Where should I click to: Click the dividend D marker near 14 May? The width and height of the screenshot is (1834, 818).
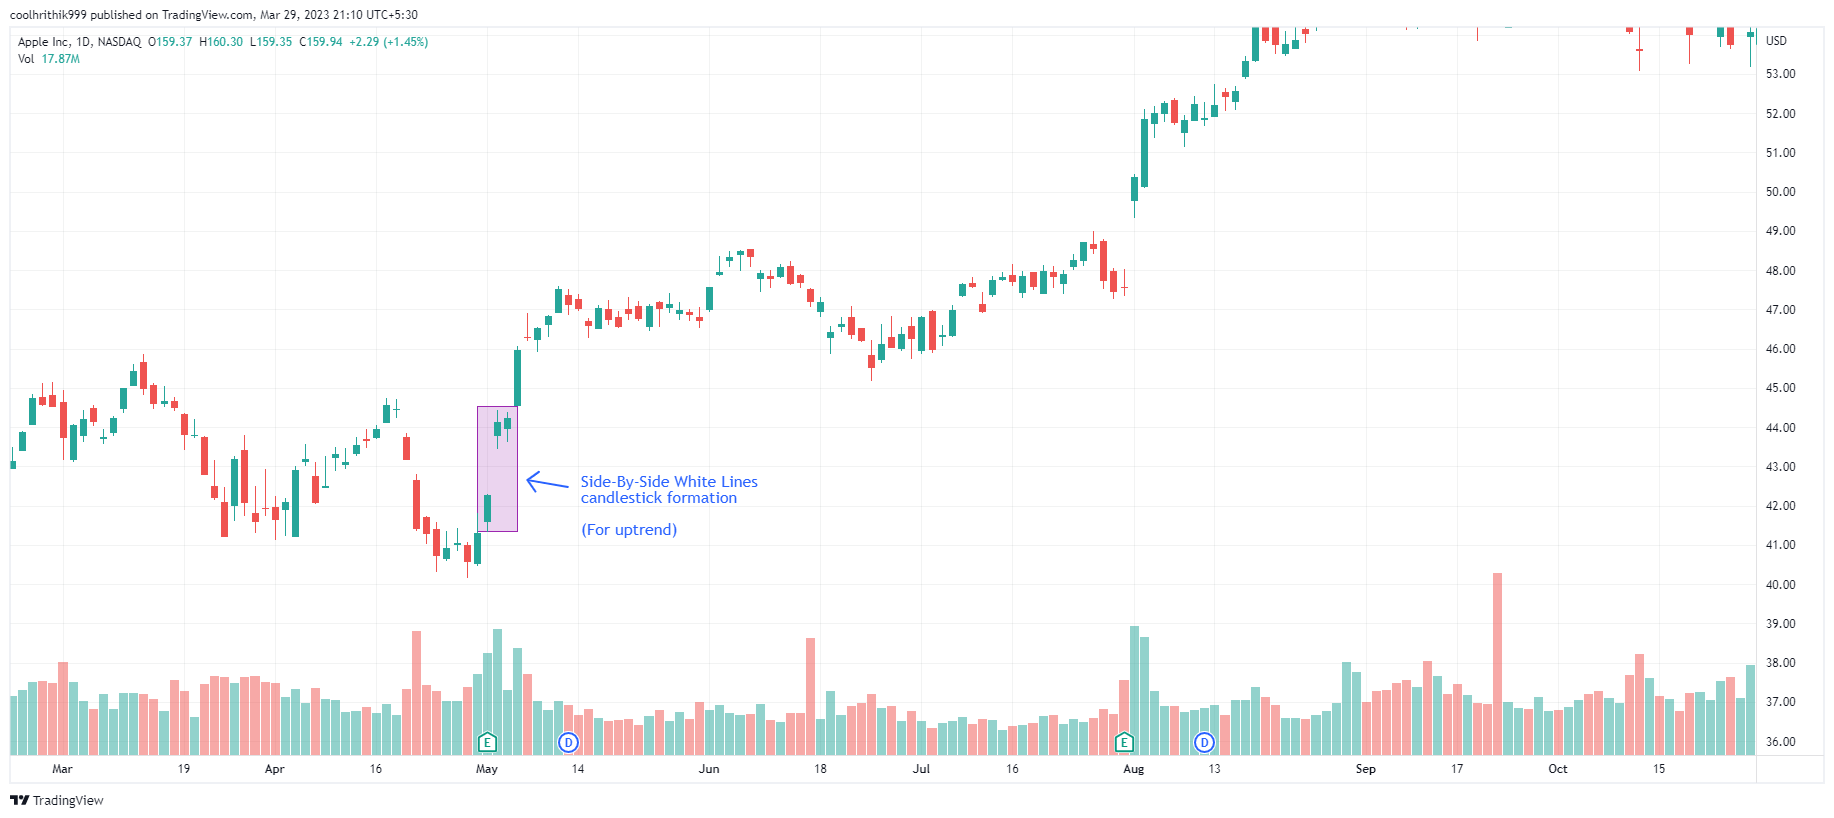pyautogui.click(x=568, y=742)
